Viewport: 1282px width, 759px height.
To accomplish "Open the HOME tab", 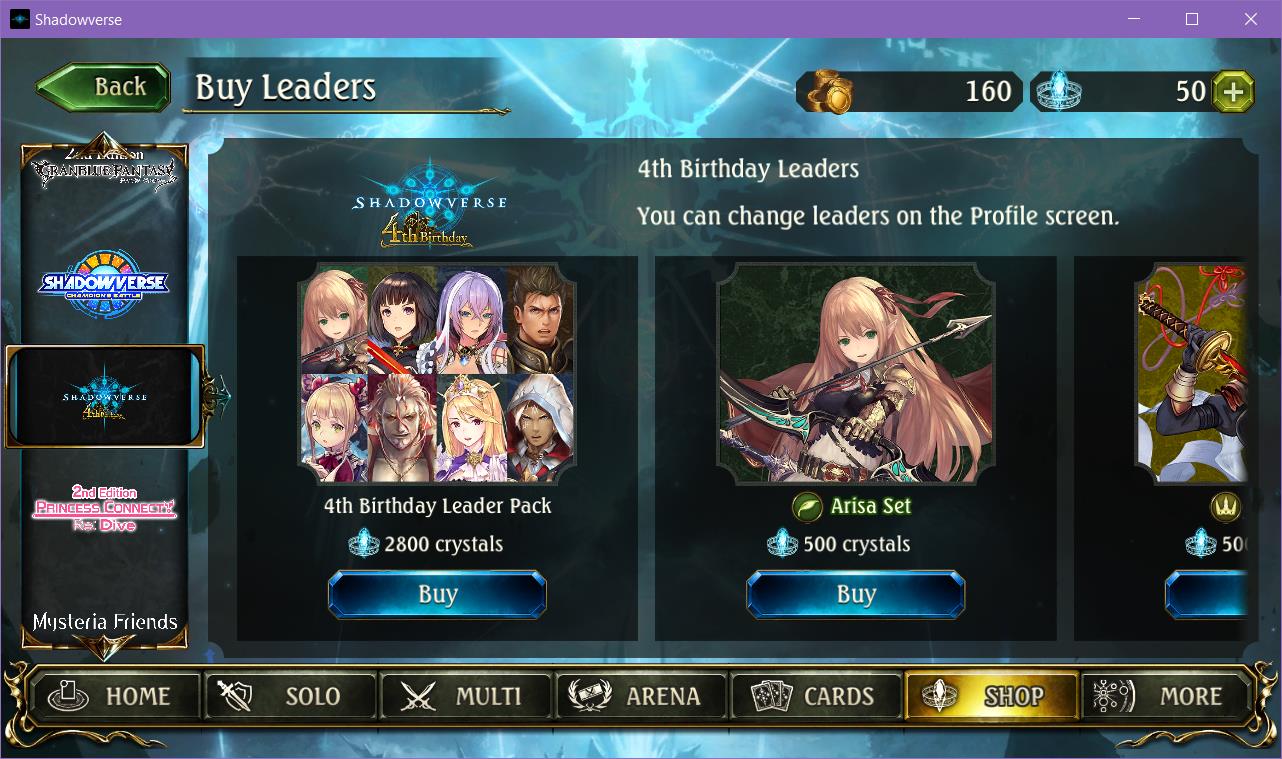I will pos(115,696).
